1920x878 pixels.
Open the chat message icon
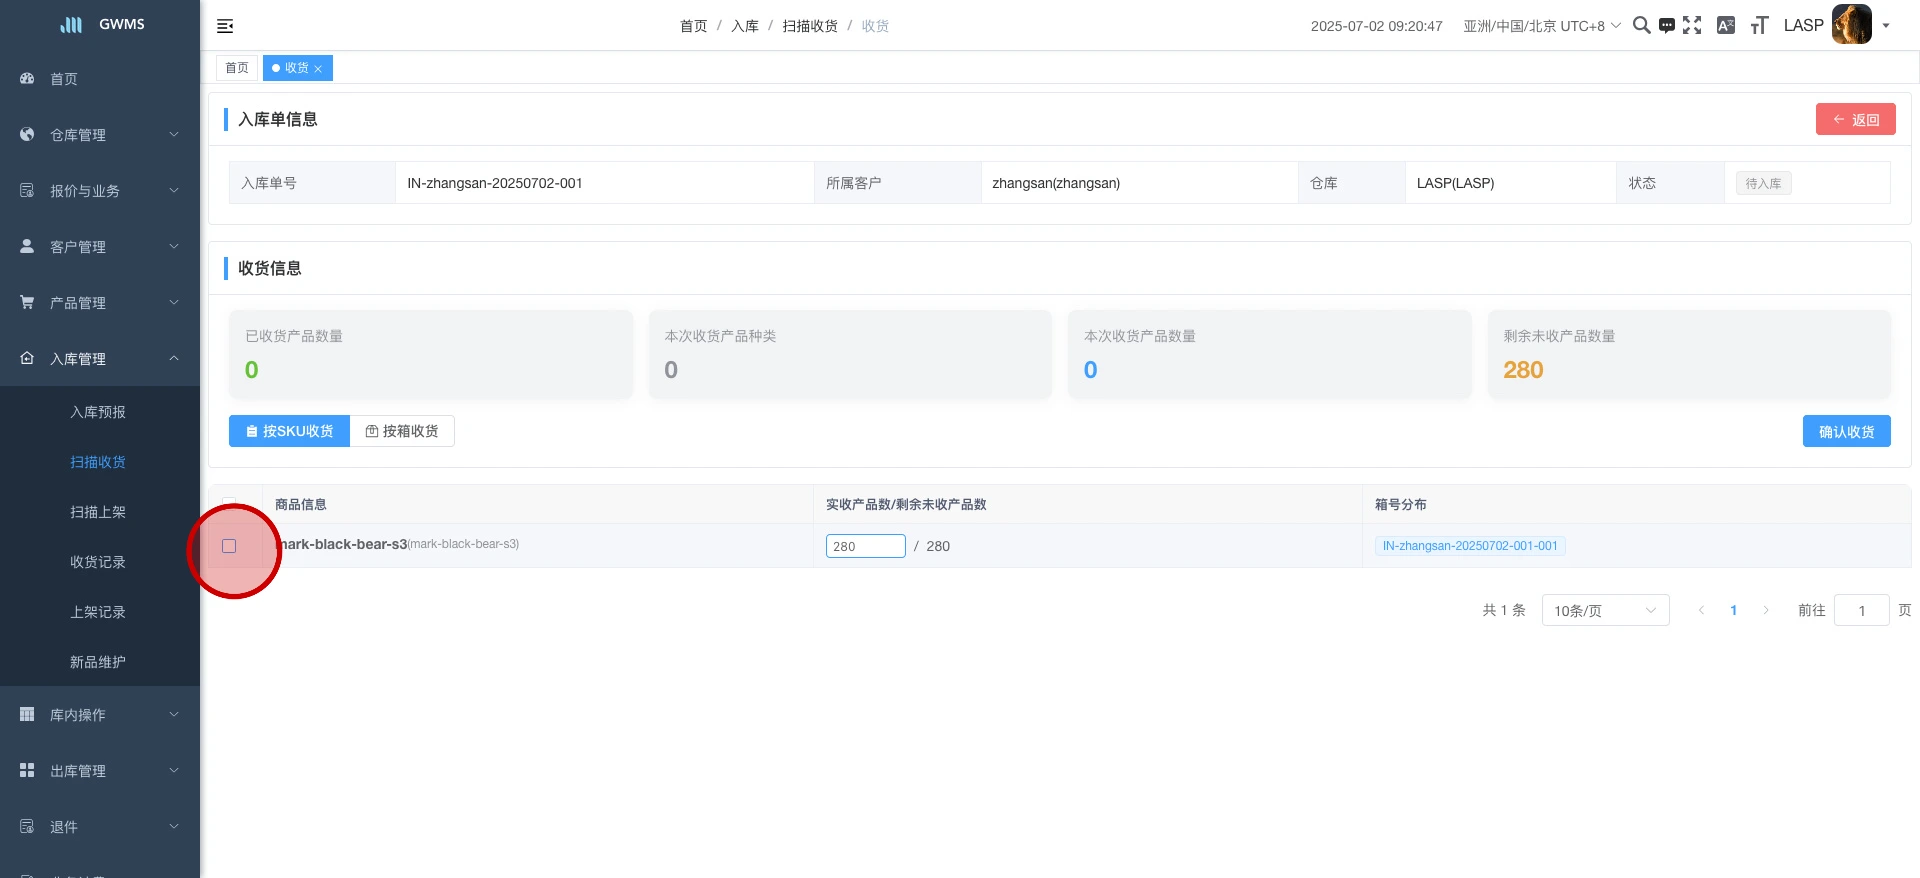click(1666, 26)
